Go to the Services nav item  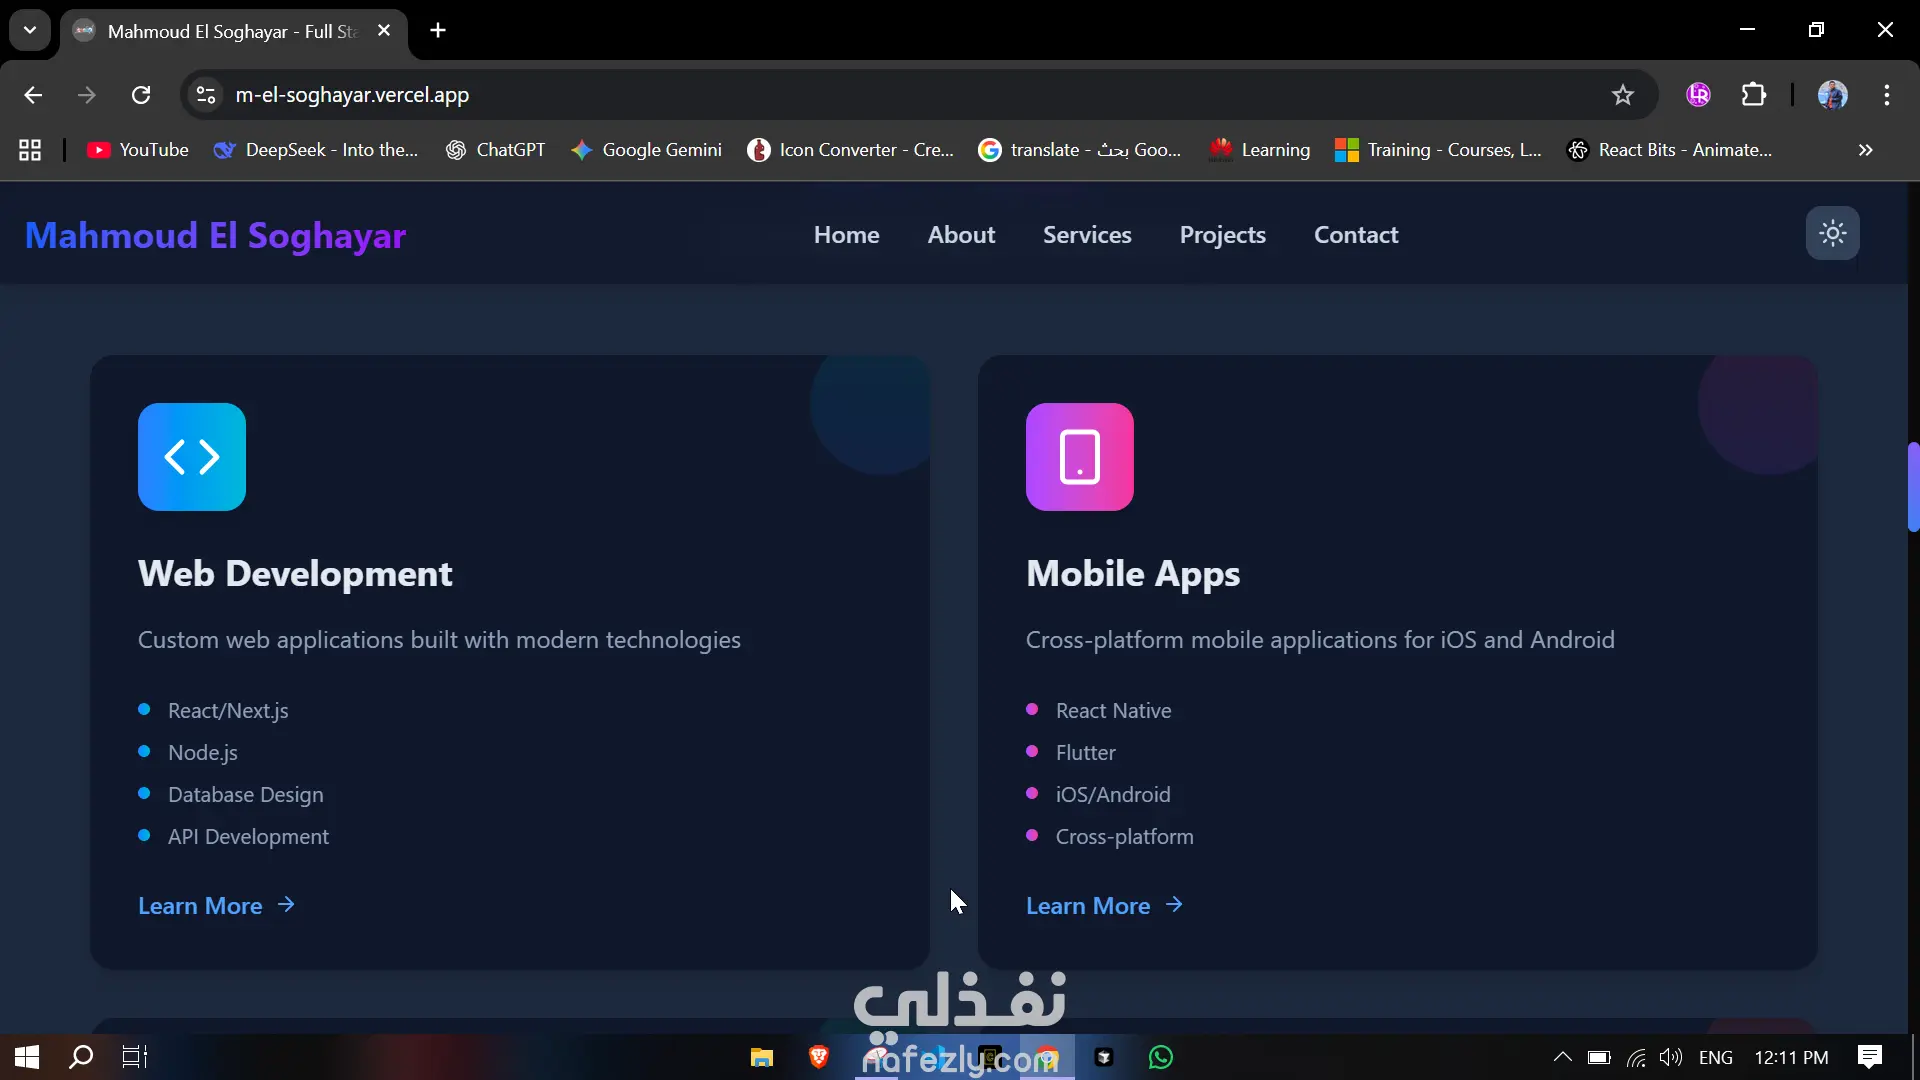[x=1087, y=235]
